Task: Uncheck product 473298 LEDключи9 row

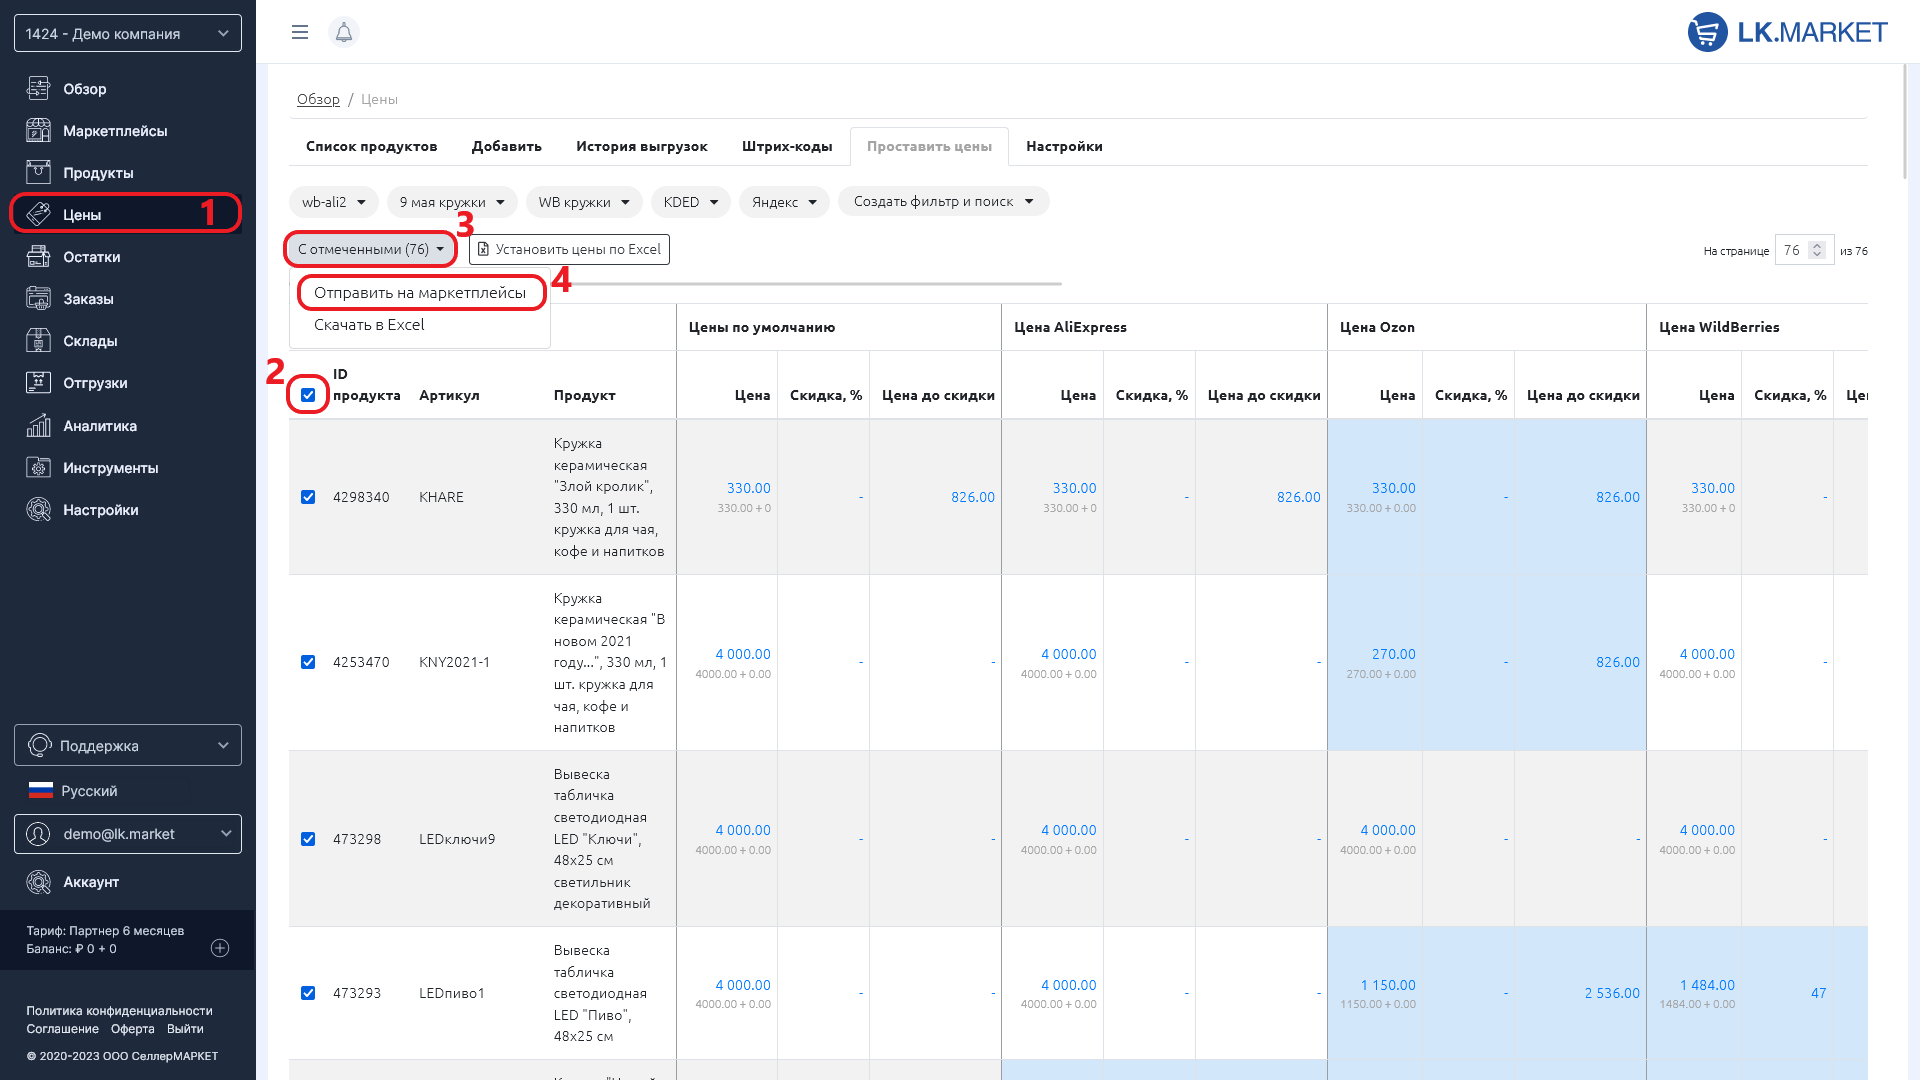Action: click(308, 839)
